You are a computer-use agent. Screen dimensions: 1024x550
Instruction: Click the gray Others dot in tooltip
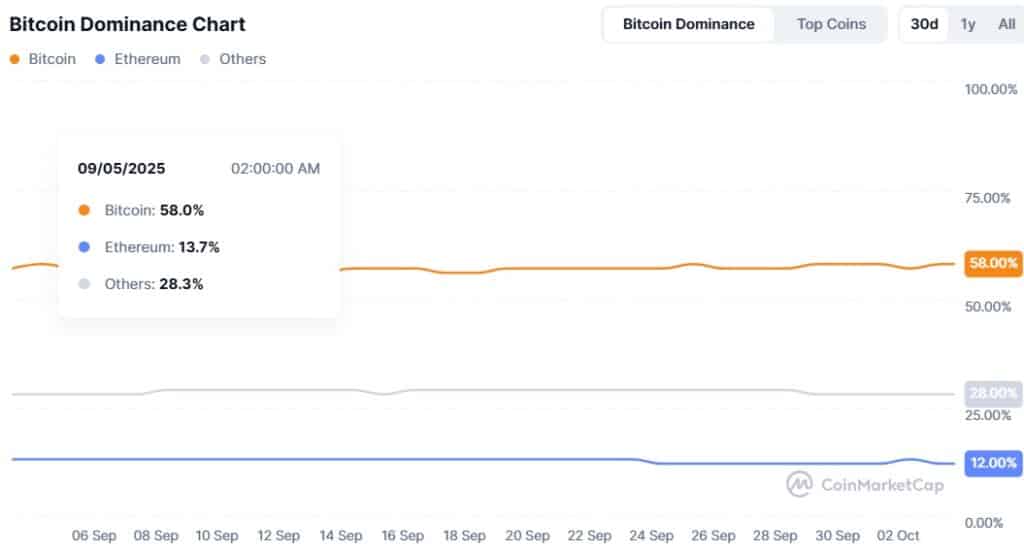point(84,284)
